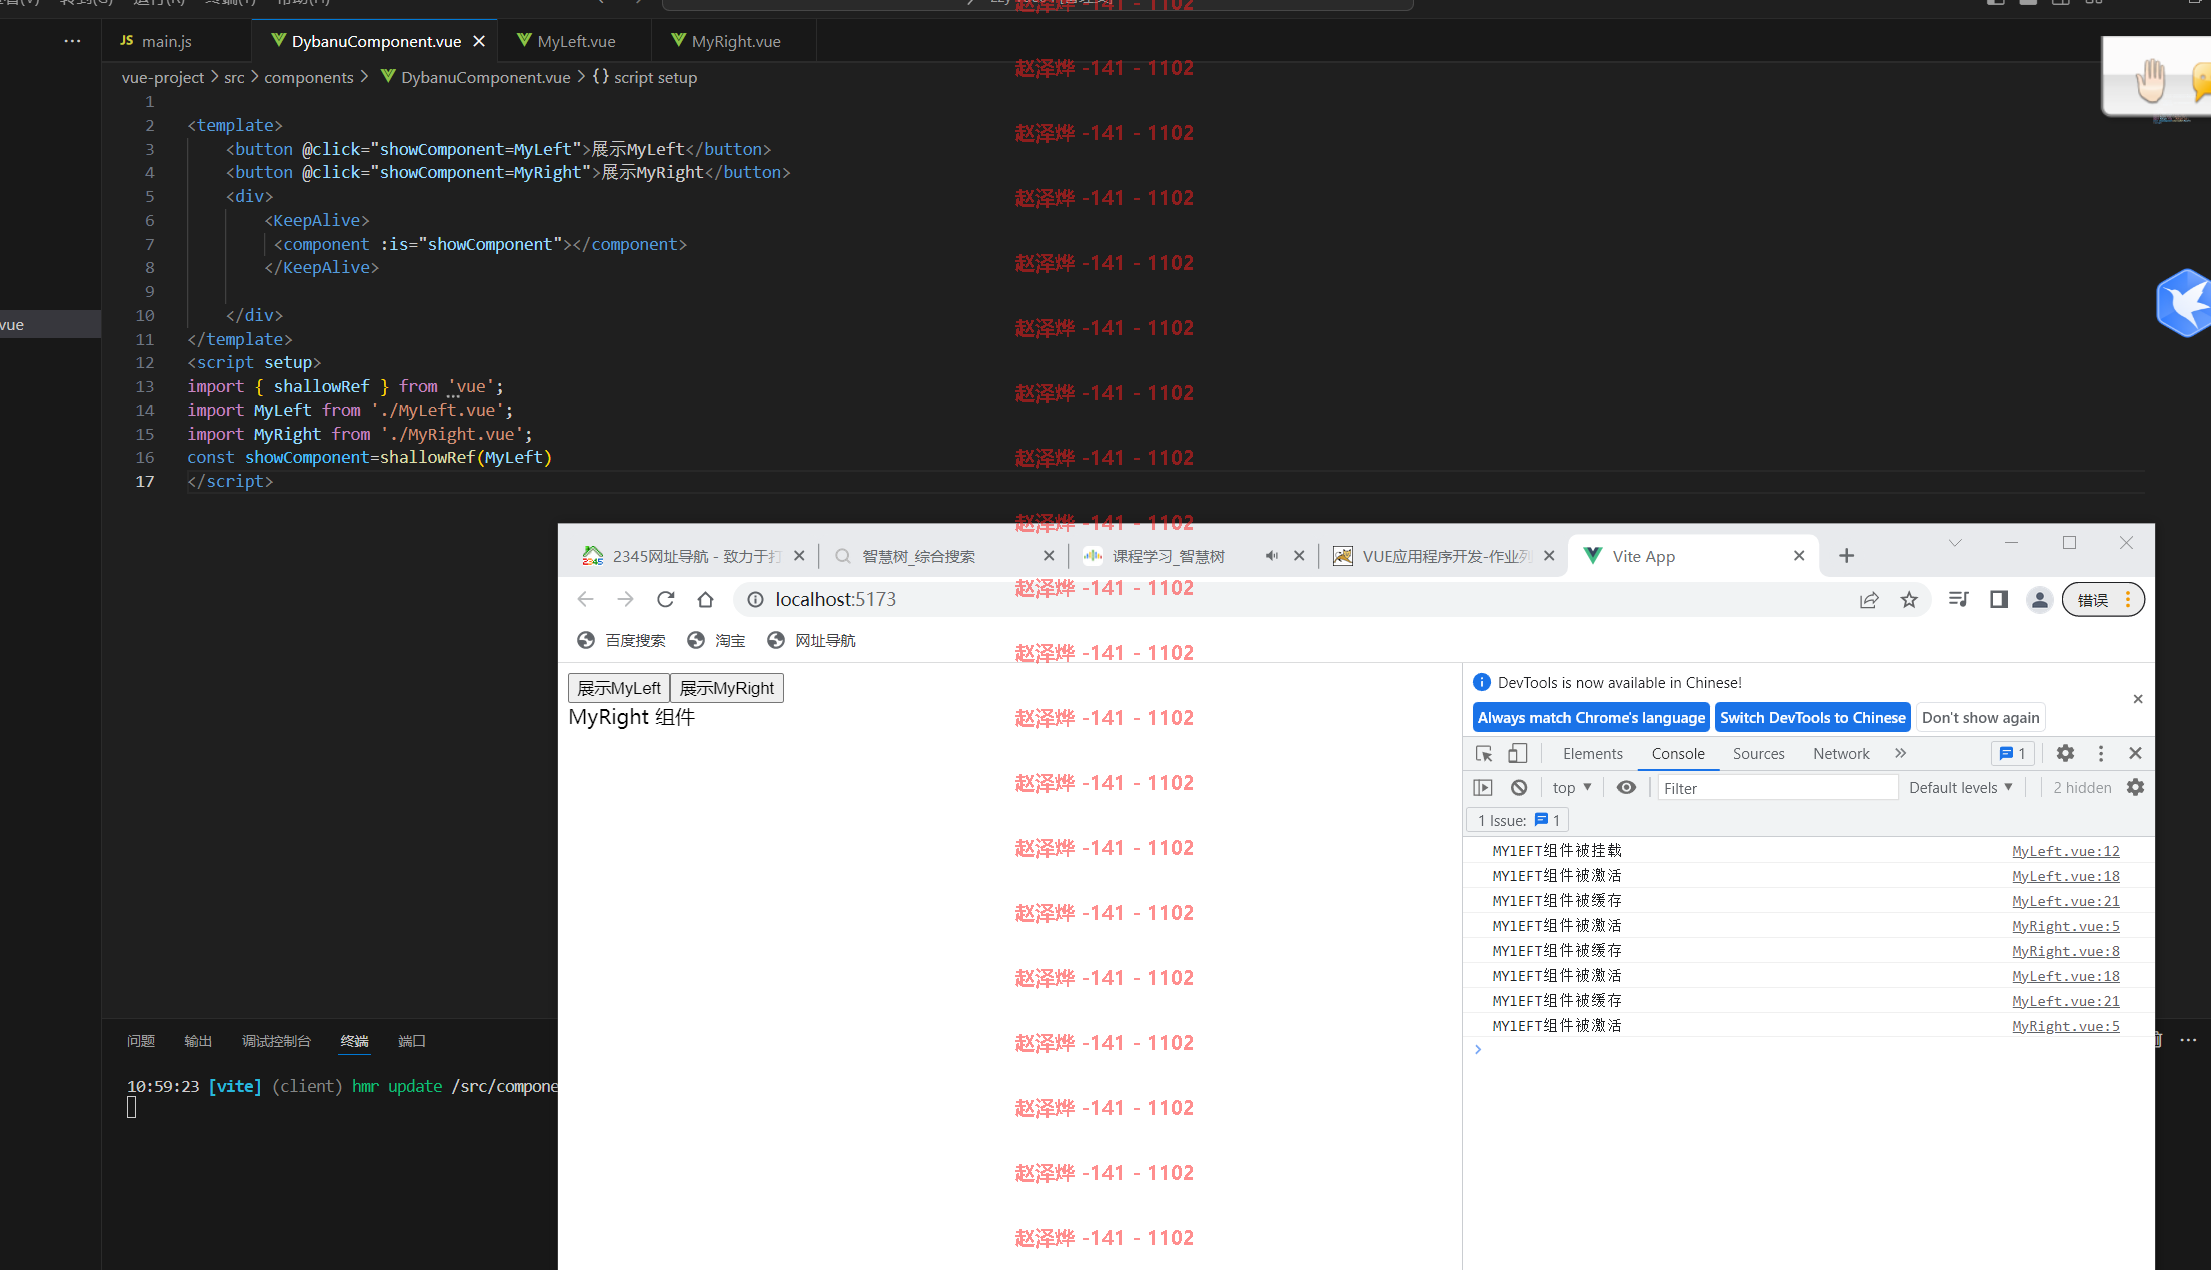Click the 展示MyRight button on the page
The image size is (2211, 1270).
pyautogui.click(x=727, y=688)
